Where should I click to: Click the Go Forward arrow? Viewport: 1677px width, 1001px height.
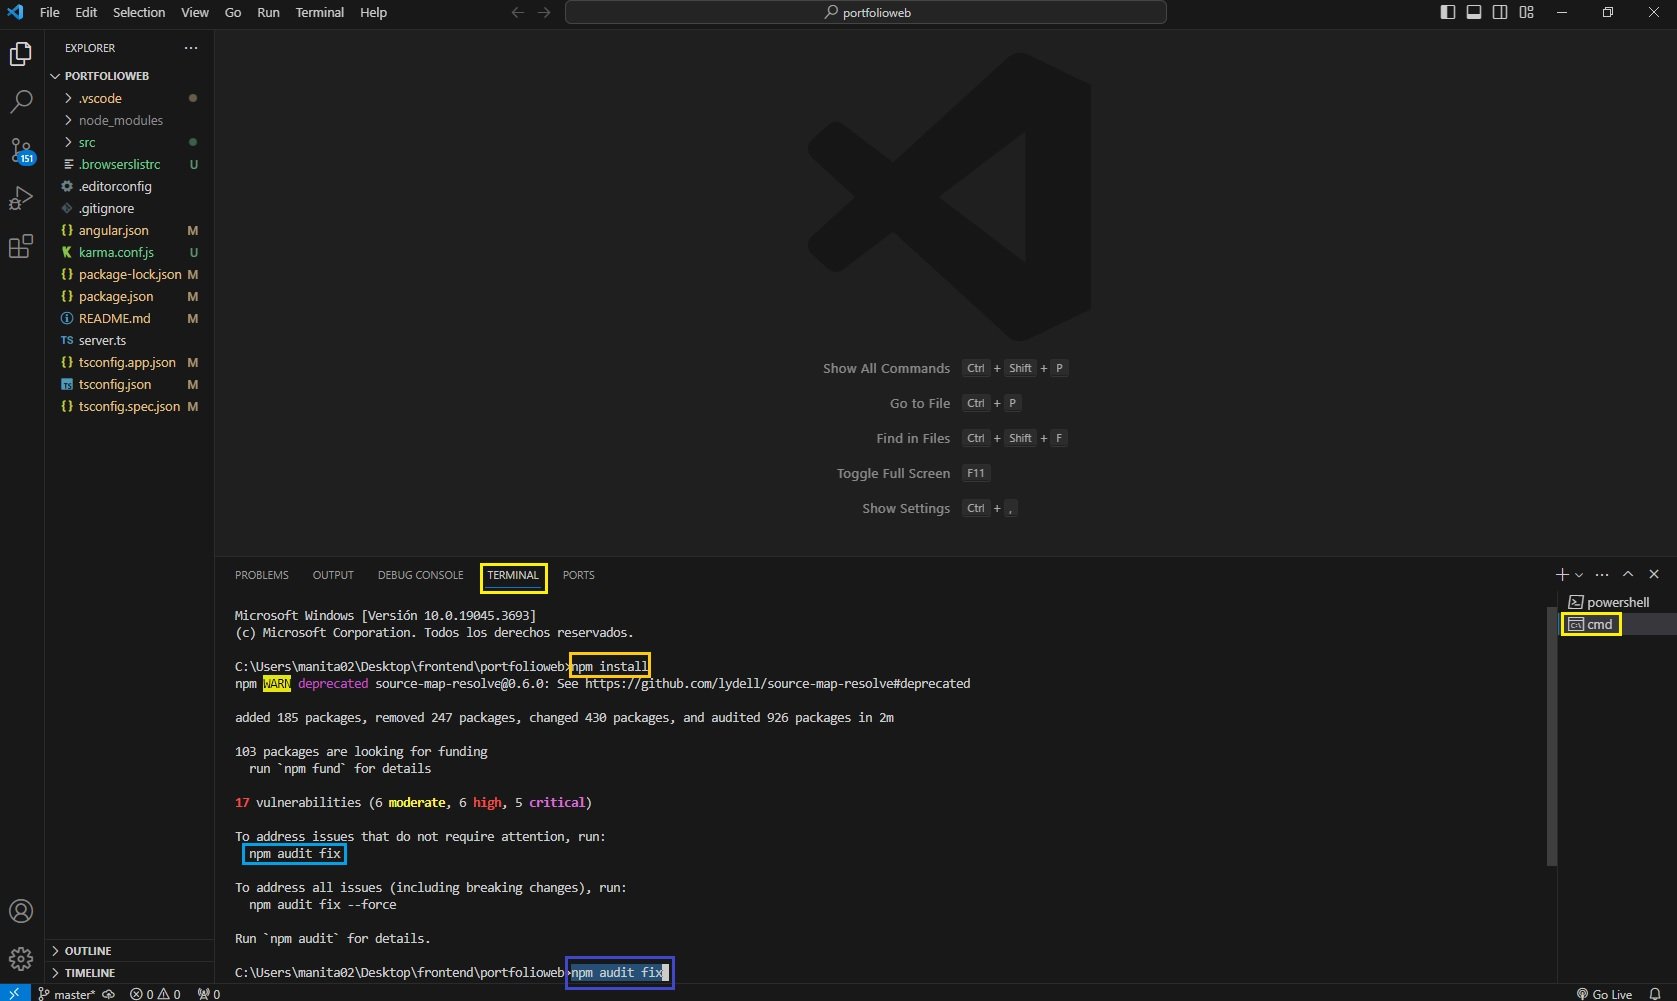tap(544, 12)
